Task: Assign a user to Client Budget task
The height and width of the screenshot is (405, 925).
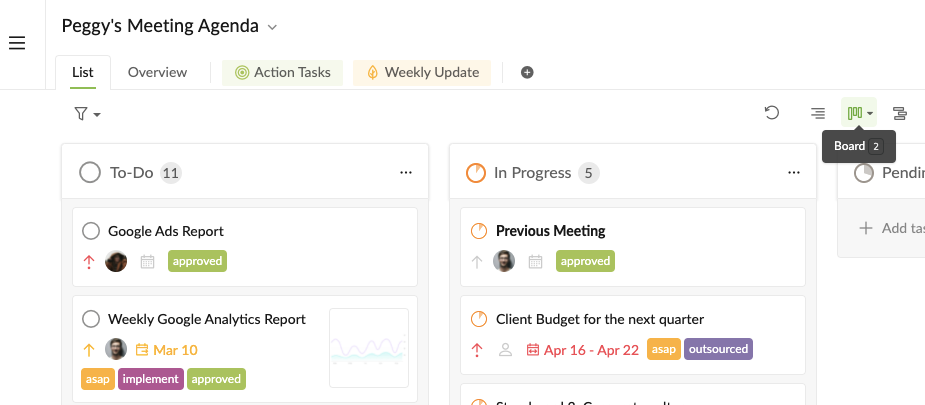Action: tap(505, 350)
